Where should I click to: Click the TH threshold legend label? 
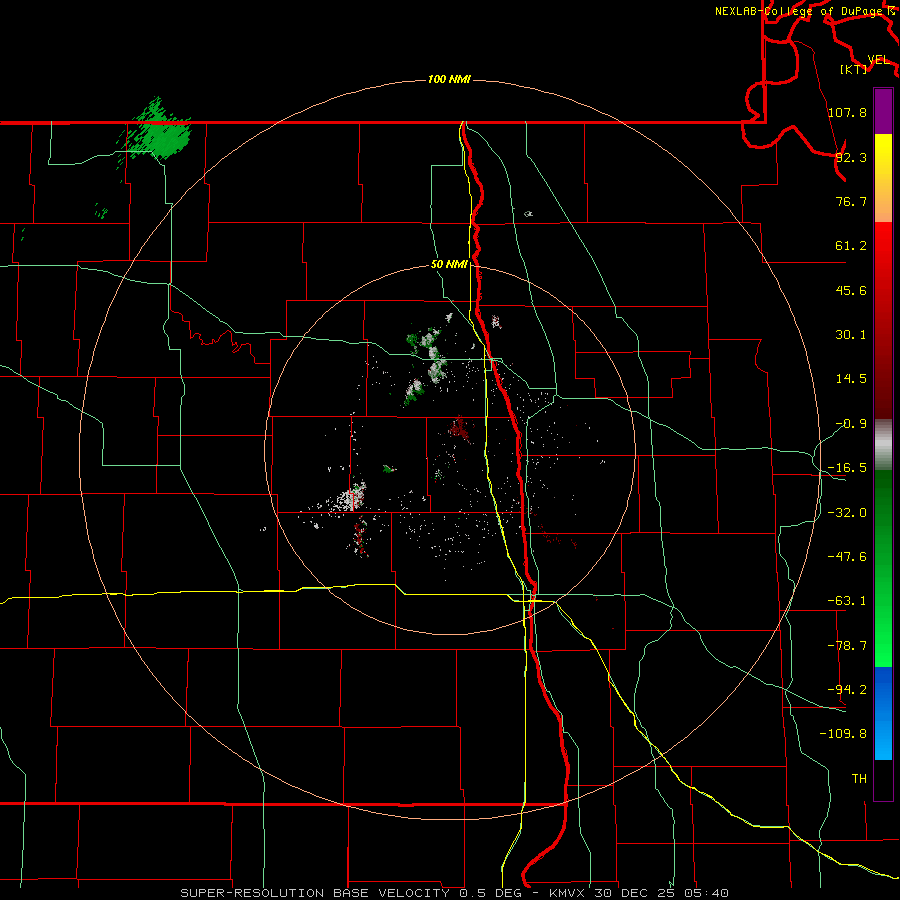pyautogui.click(x=859, y=779)
